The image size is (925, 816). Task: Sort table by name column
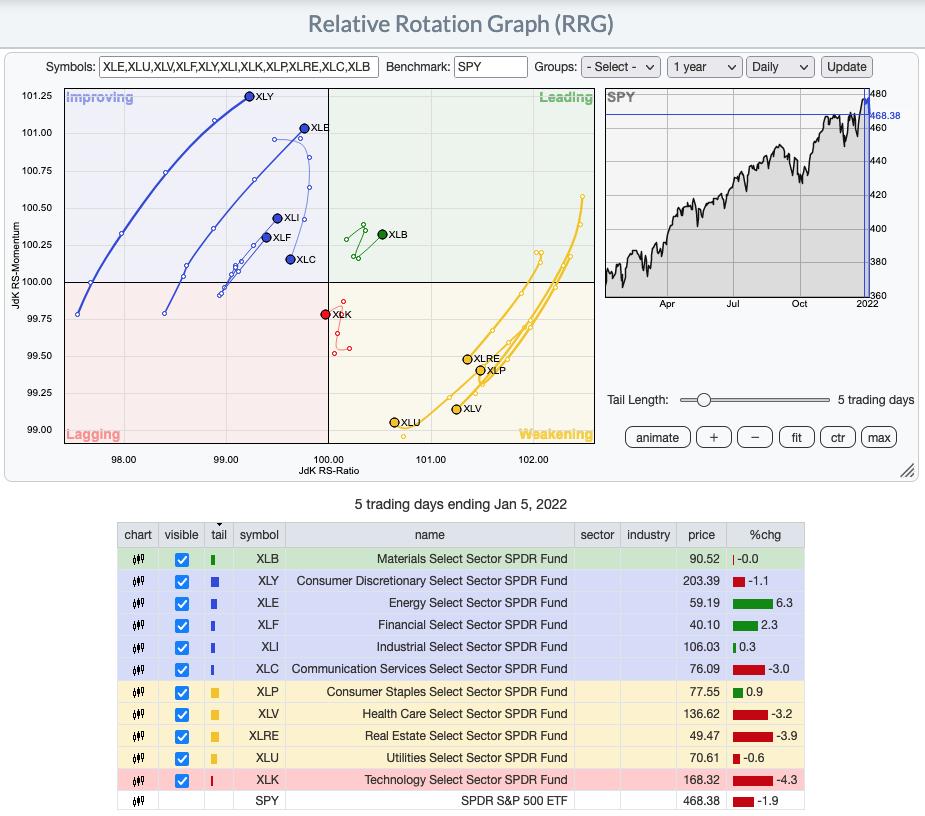coord(429,535)
